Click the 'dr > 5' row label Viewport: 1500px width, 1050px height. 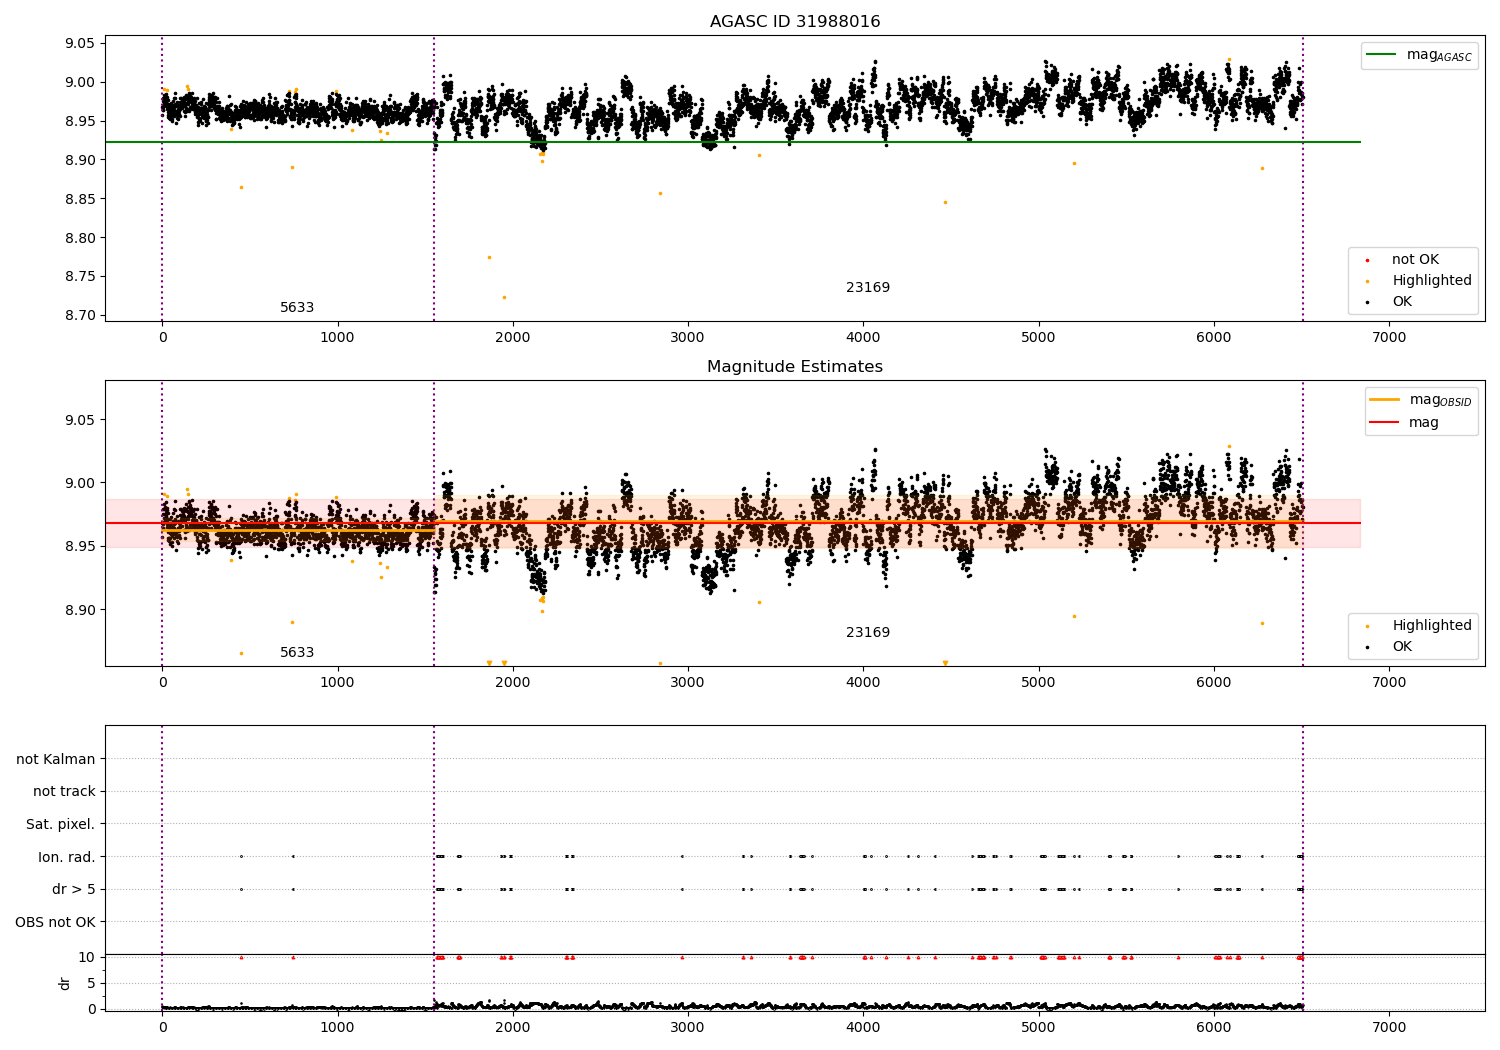tap(74, 889)
